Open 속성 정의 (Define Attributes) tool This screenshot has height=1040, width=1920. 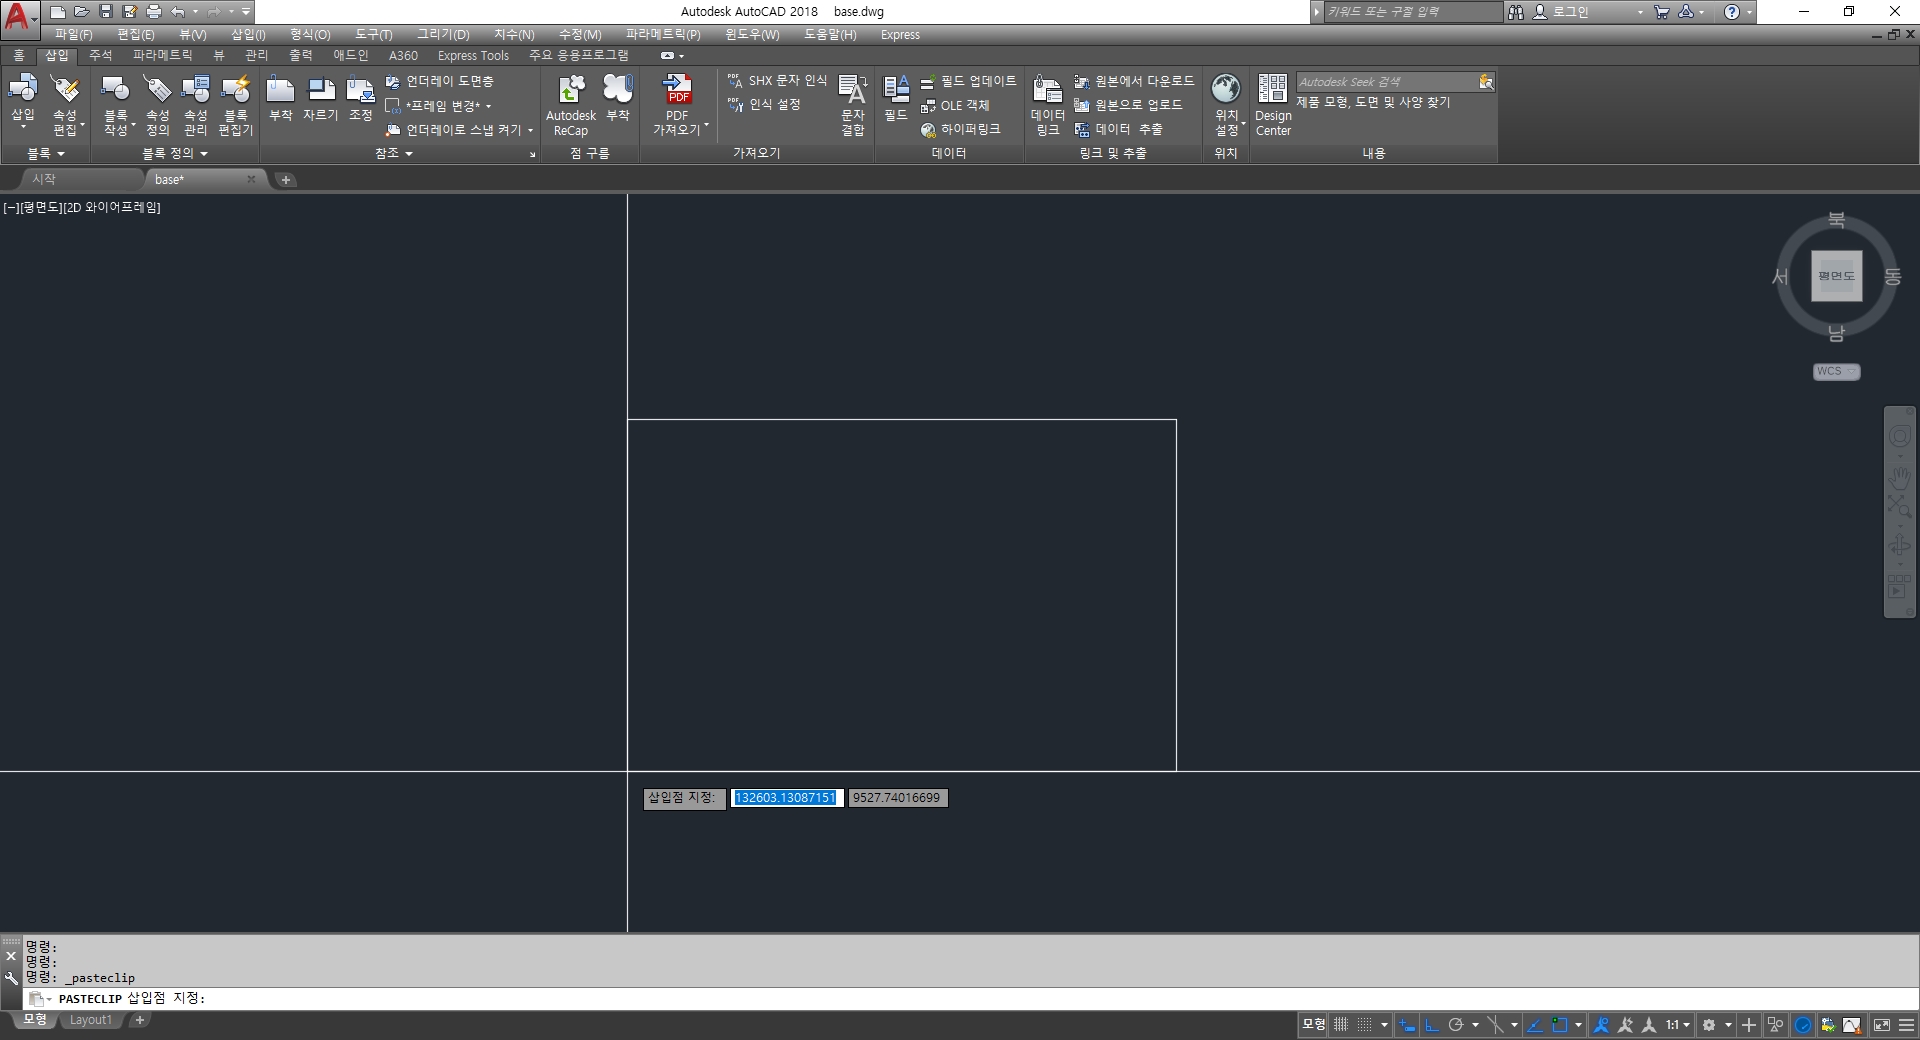point(158,105)
